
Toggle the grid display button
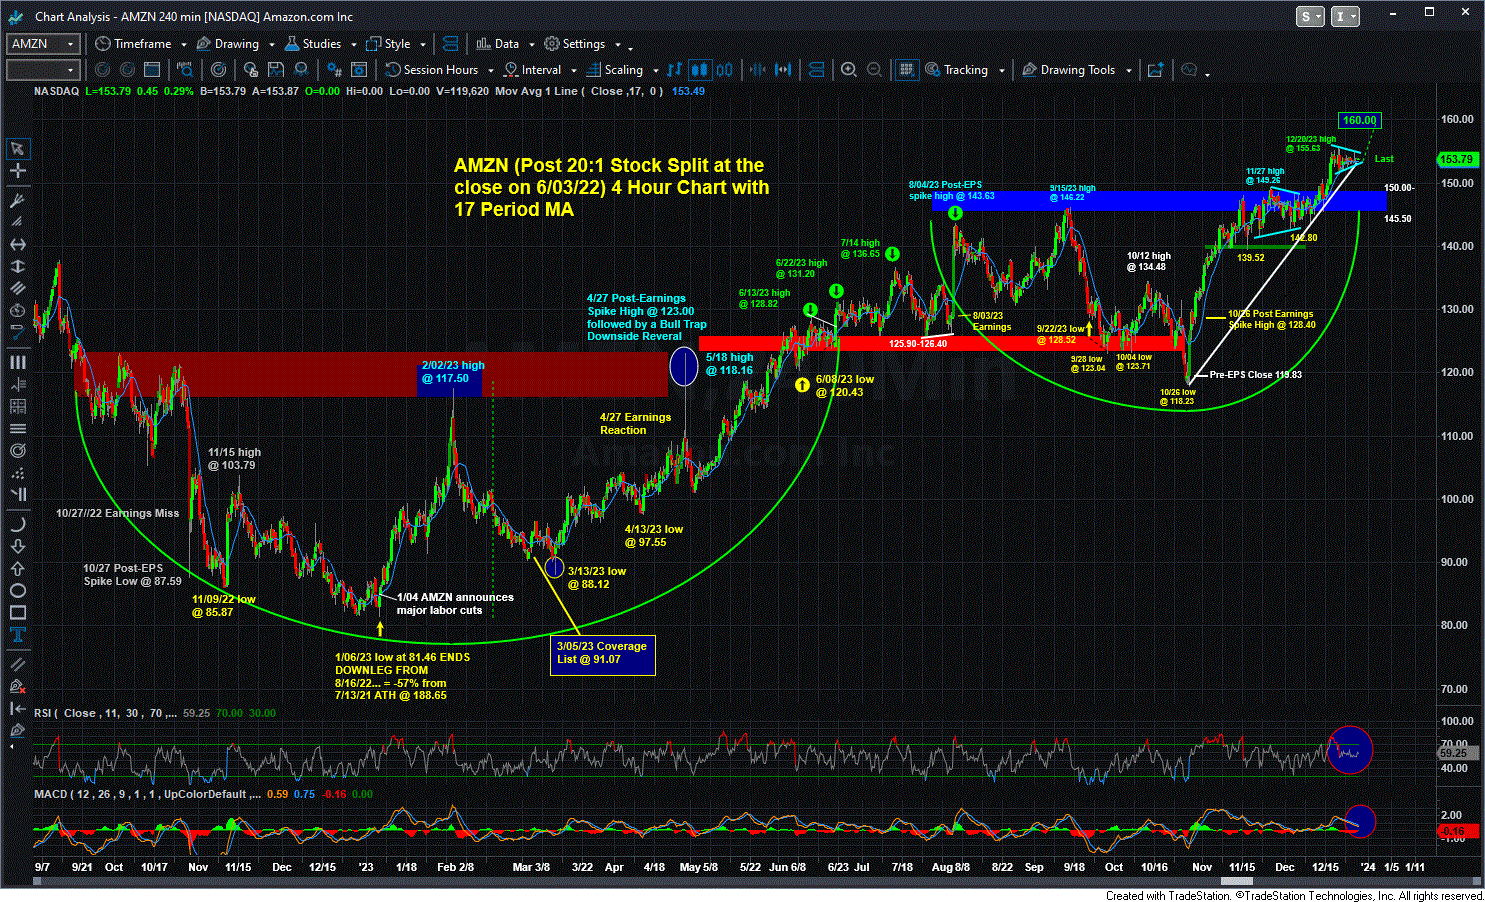906,70
